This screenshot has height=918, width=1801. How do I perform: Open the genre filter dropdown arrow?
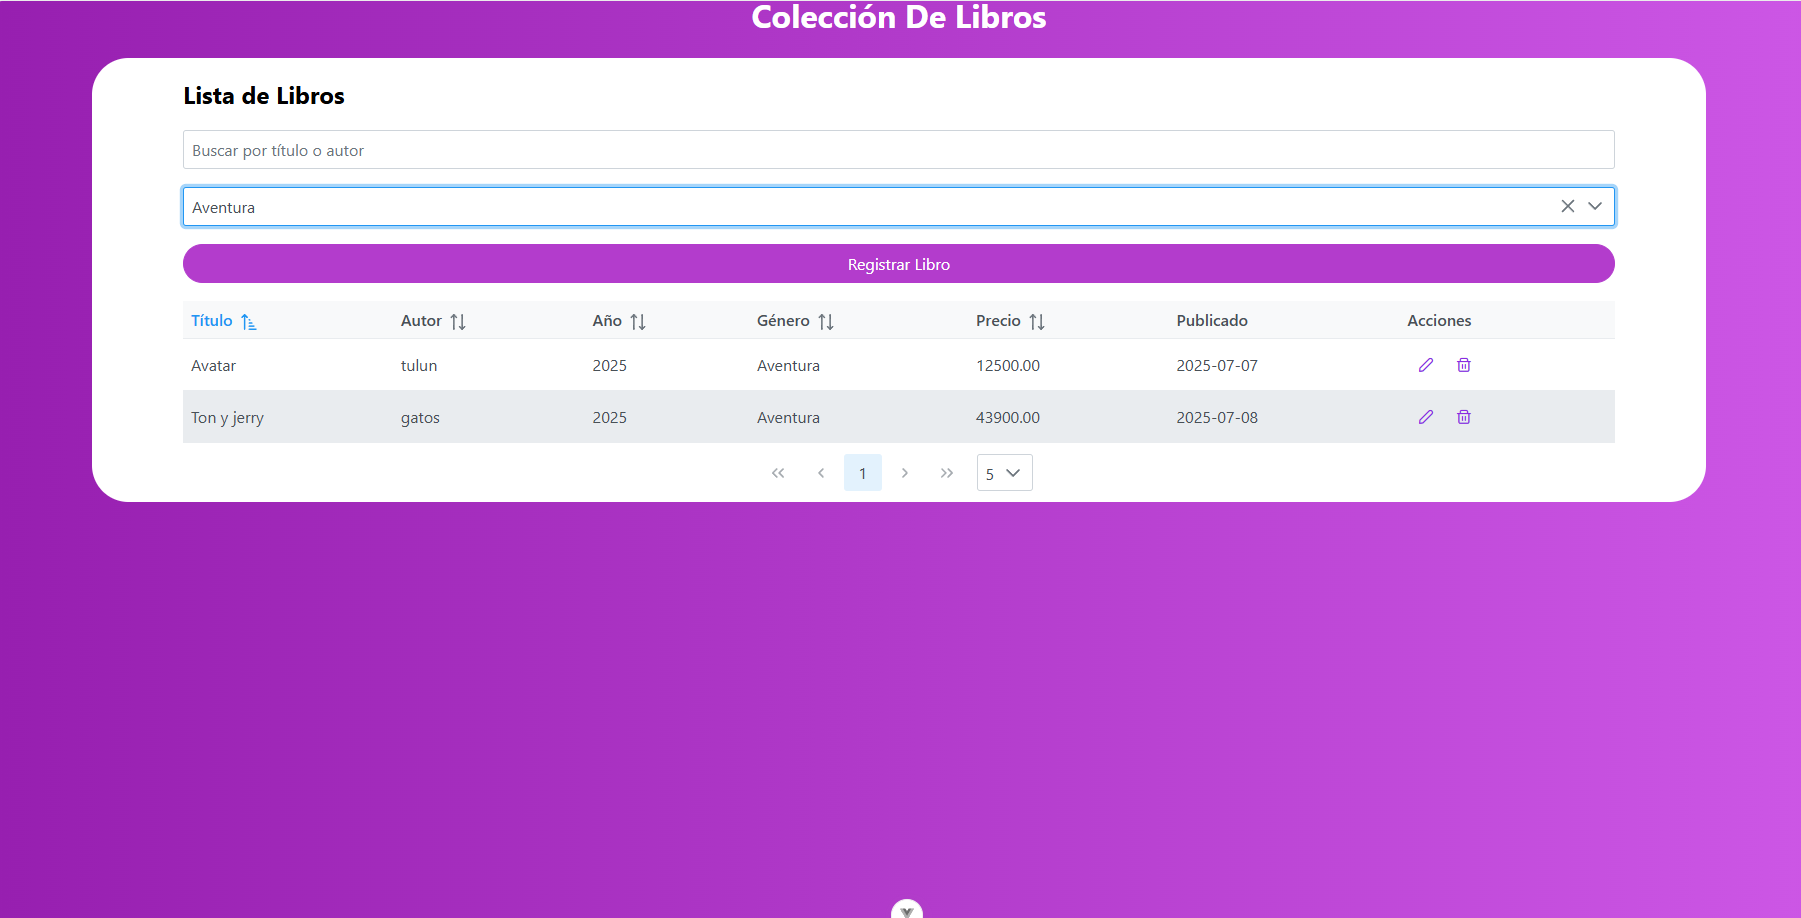[1595, 206]
